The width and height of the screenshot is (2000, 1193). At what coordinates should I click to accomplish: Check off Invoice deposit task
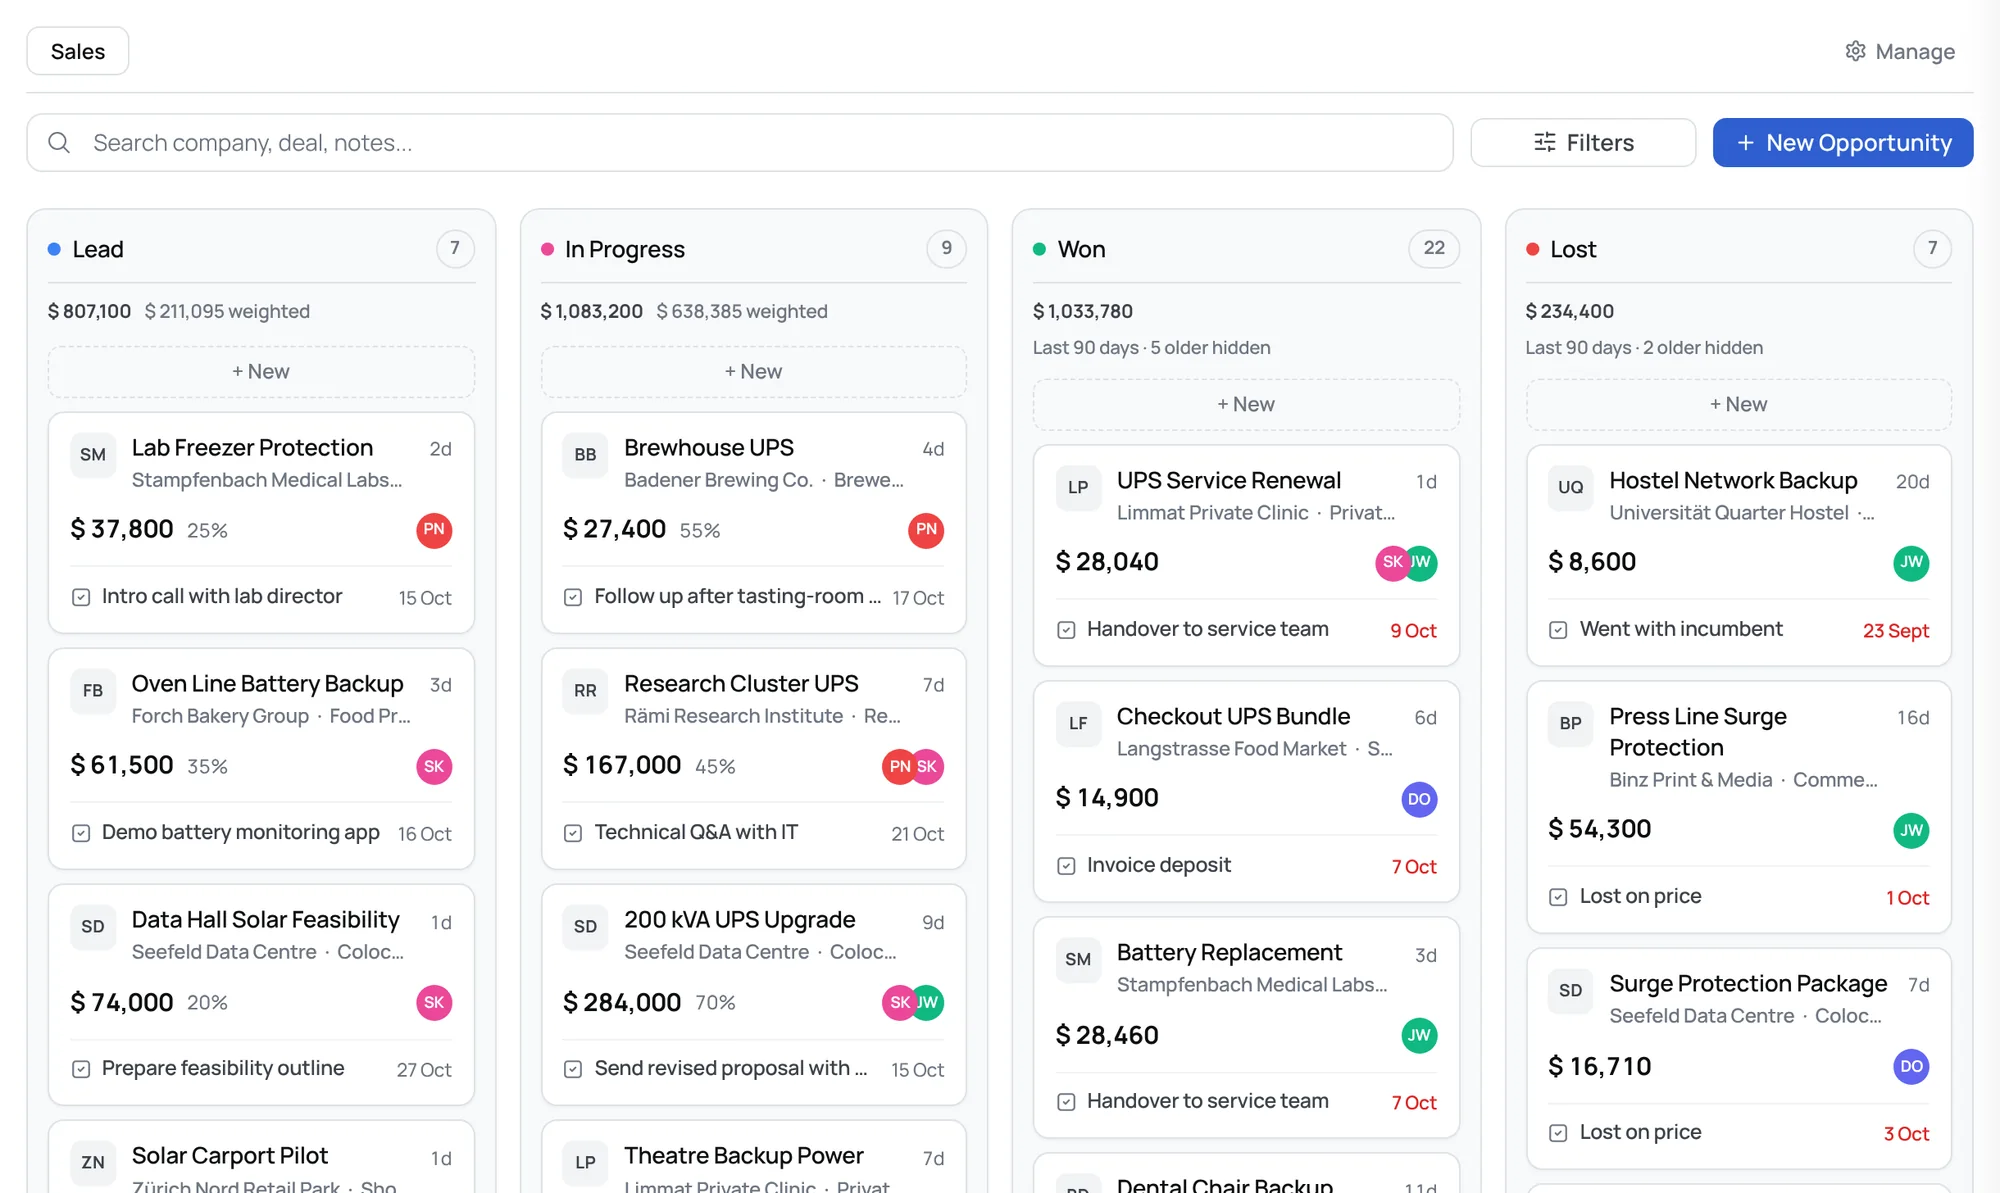coord(1066,866)
